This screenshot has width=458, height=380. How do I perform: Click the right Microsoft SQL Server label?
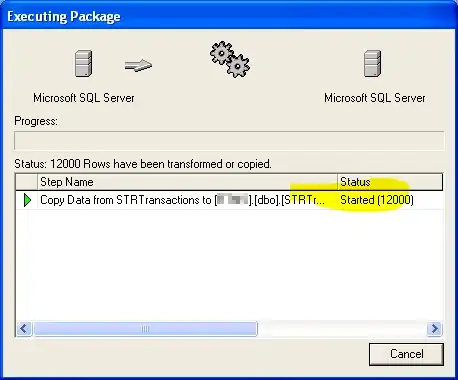point(375,98)
